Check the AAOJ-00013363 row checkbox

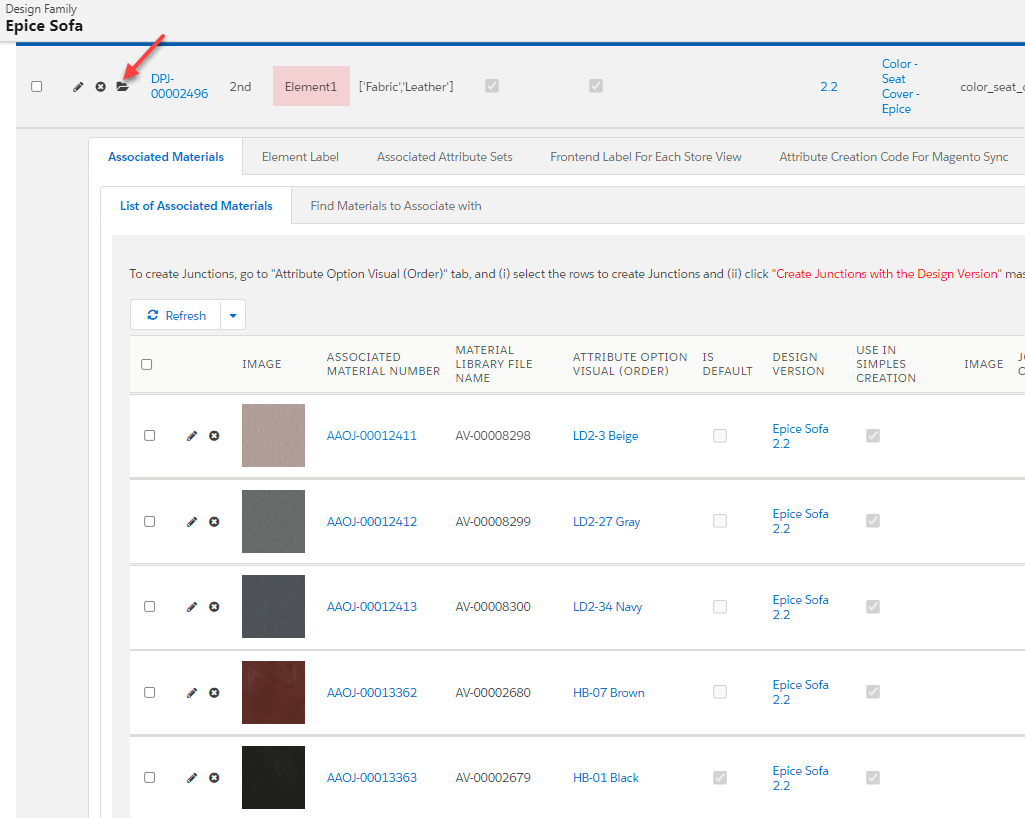pos(150,777)
